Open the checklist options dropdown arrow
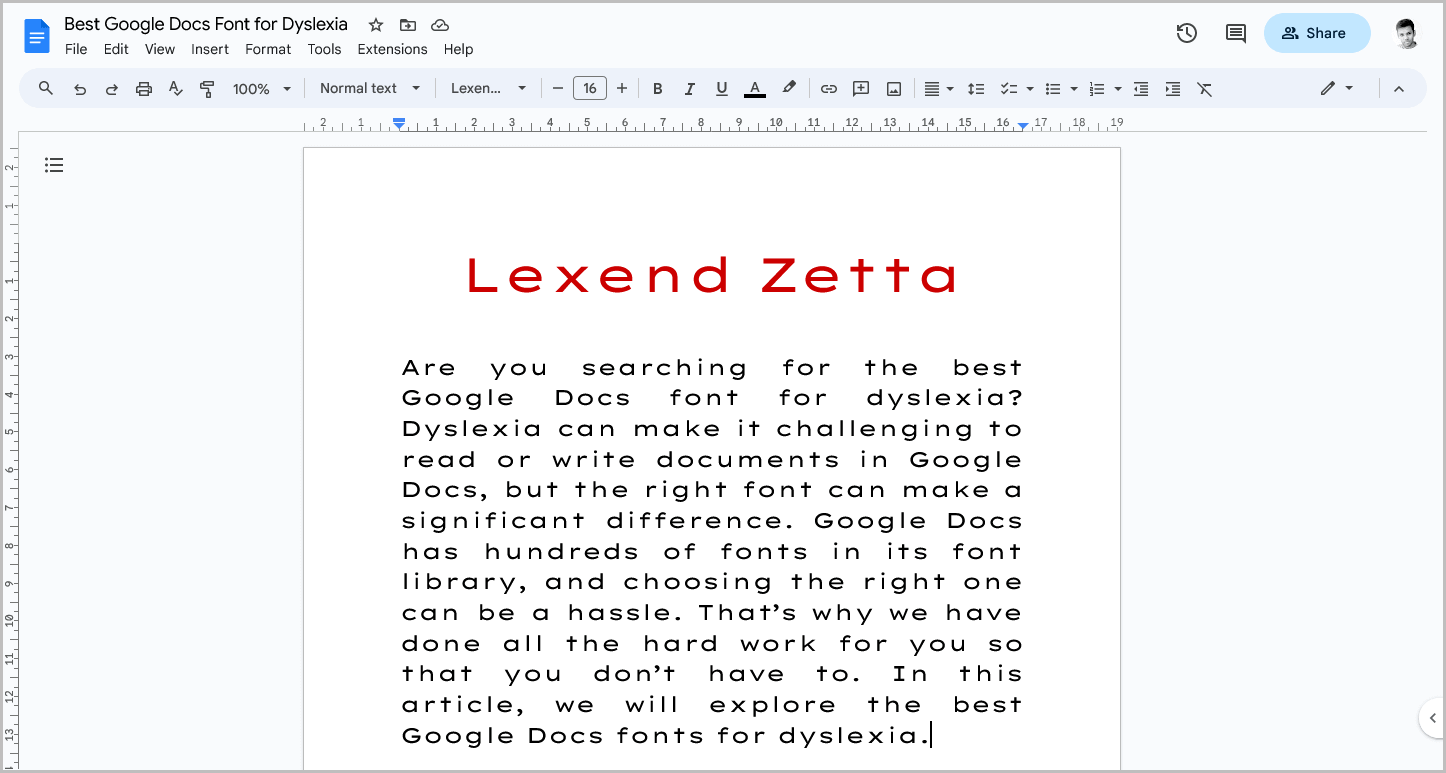The image size is (1446, 773). point(1030,89)
